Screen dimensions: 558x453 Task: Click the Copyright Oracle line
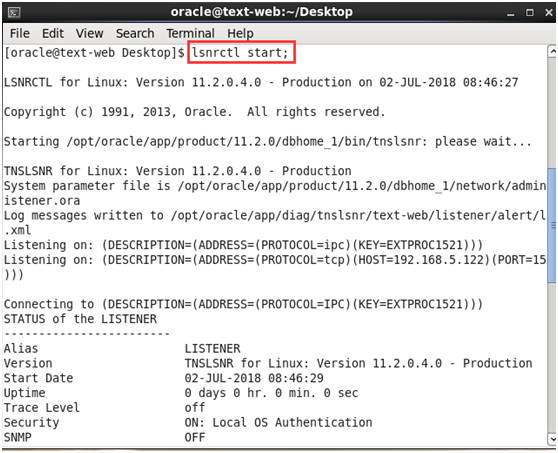point(194,112)
